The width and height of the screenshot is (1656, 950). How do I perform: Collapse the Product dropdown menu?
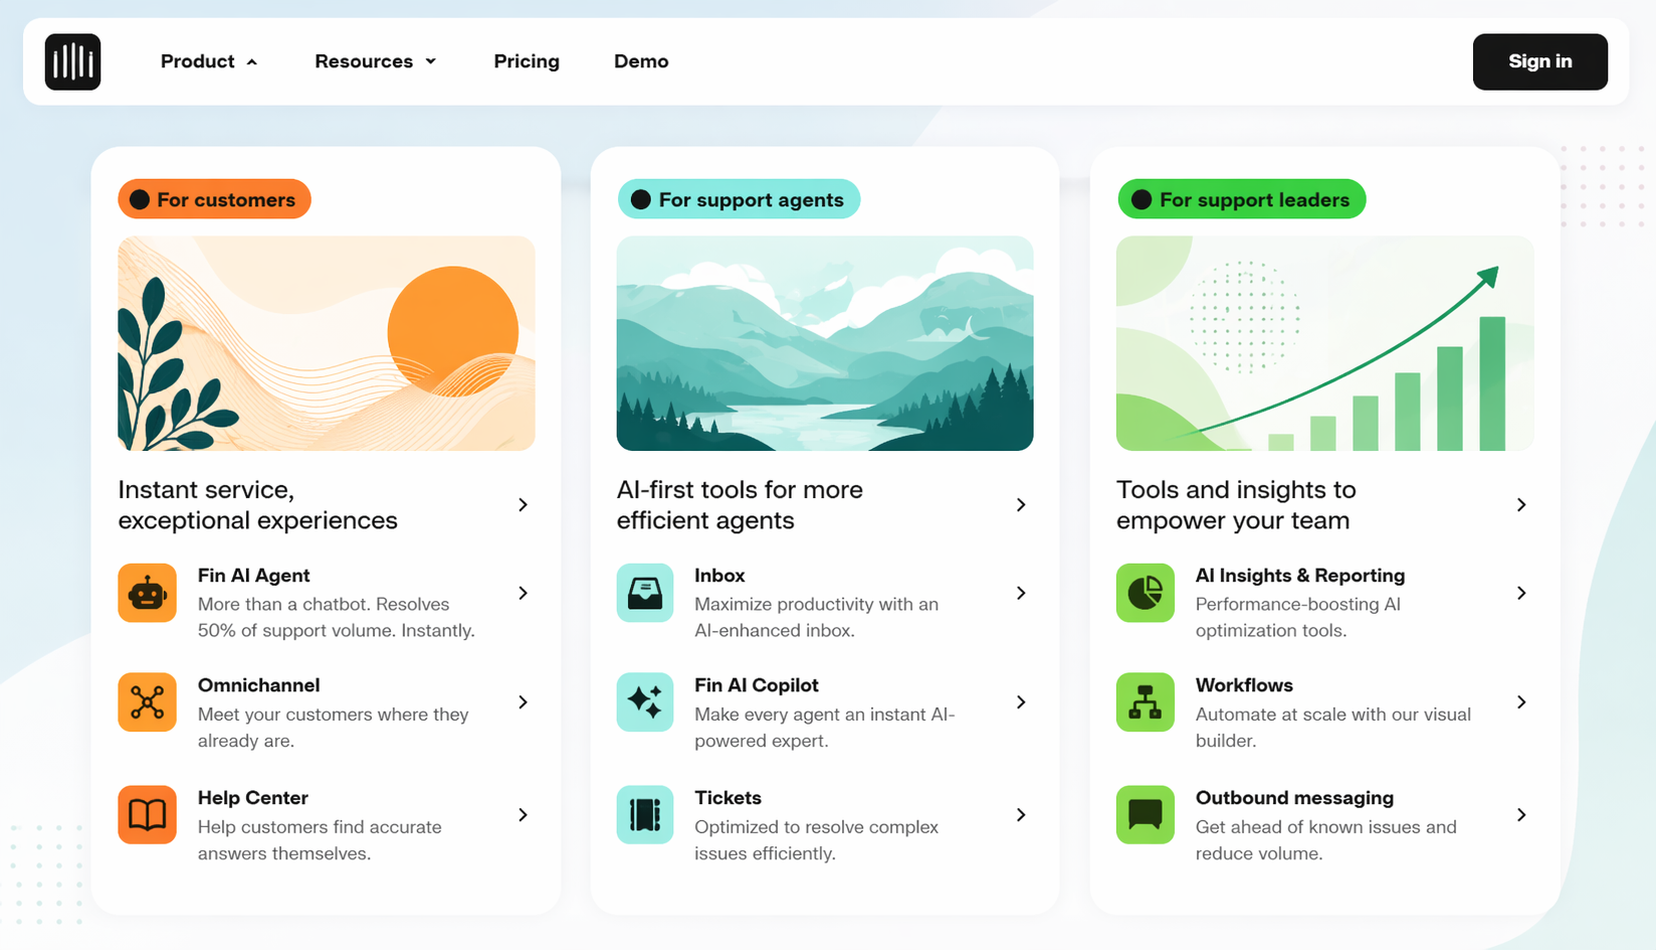tap(209, 61)
